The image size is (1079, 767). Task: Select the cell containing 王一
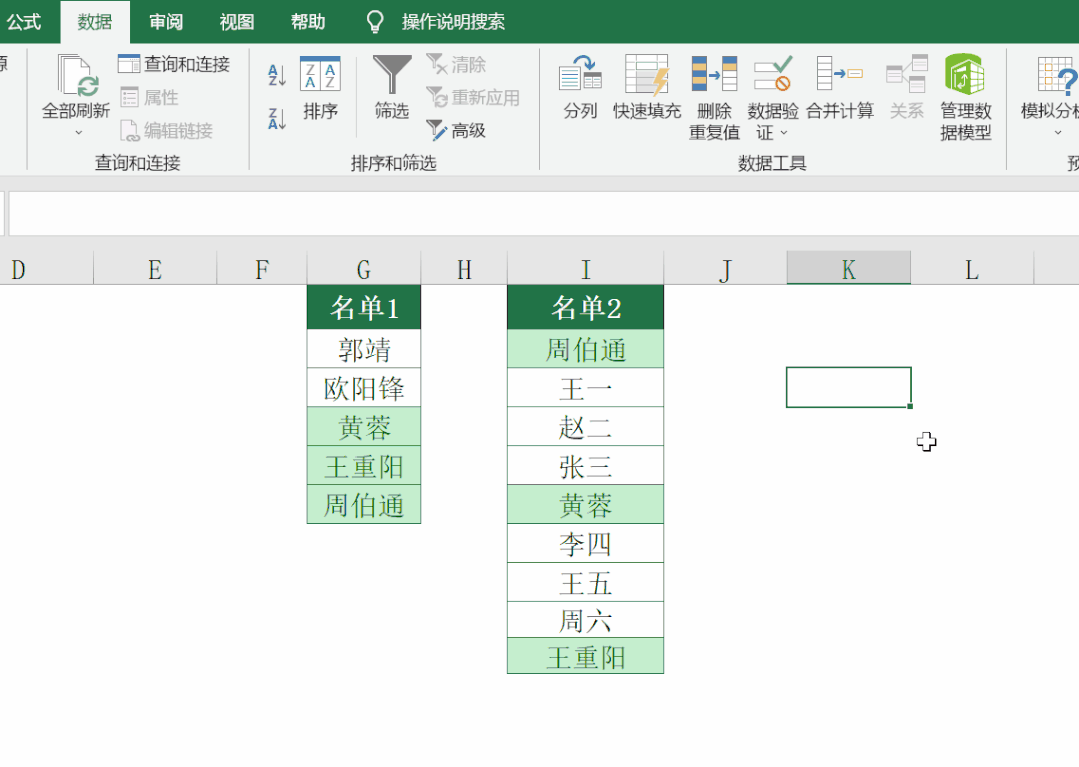[x=586, y=388]
